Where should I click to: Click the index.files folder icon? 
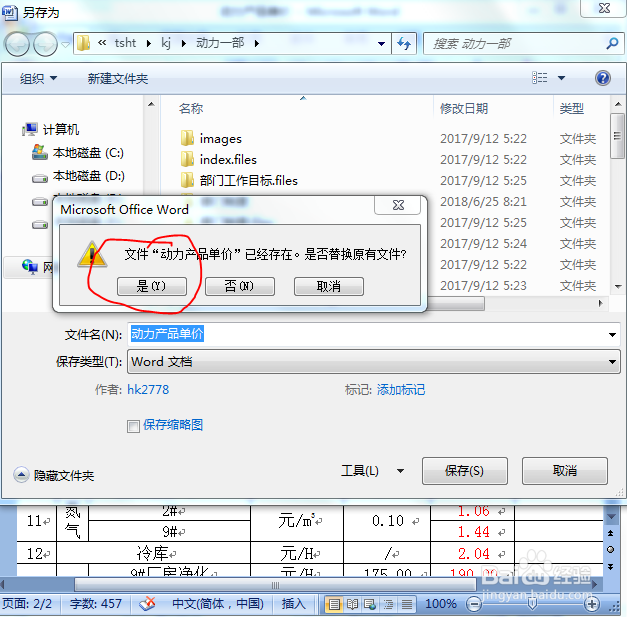click(187, 159)
